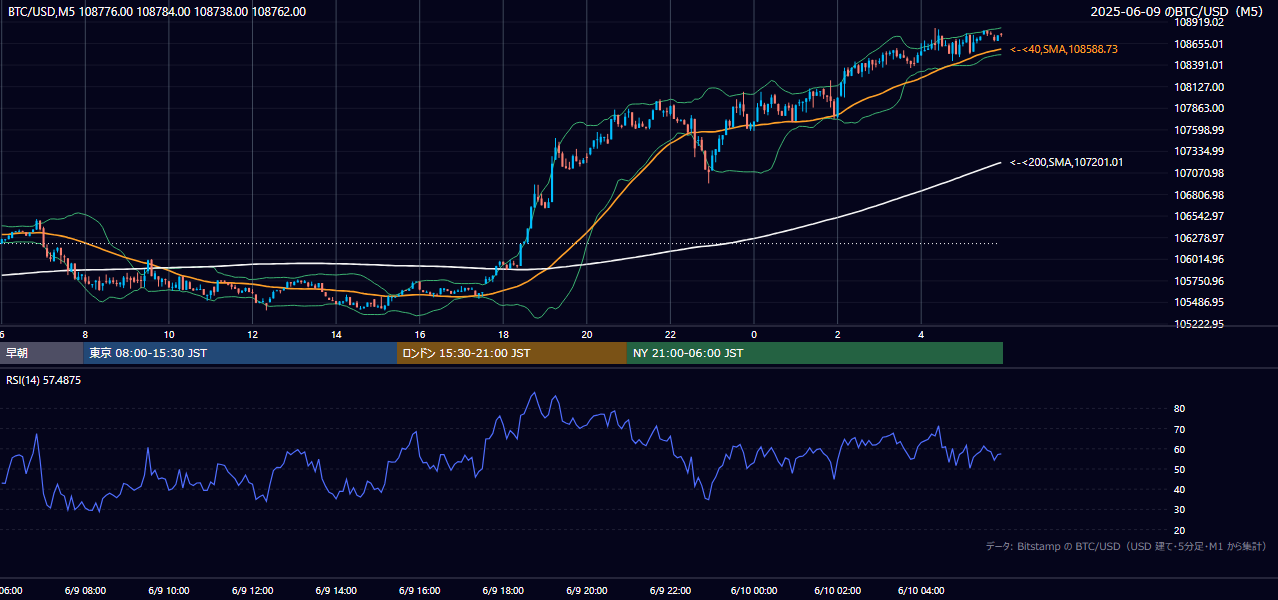Click price axis value 108919.02
The image size is (1278, 600).
[x=1199, y=22]
